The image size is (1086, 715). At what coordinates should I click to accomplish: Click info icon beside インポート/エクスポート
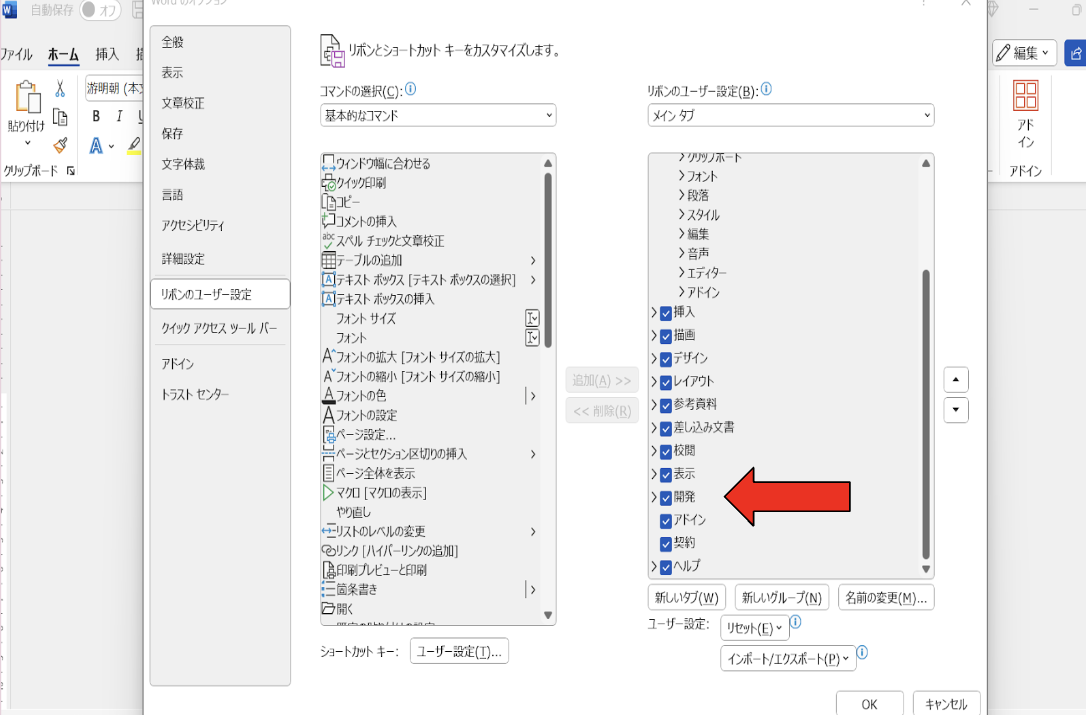coord(862,652)
